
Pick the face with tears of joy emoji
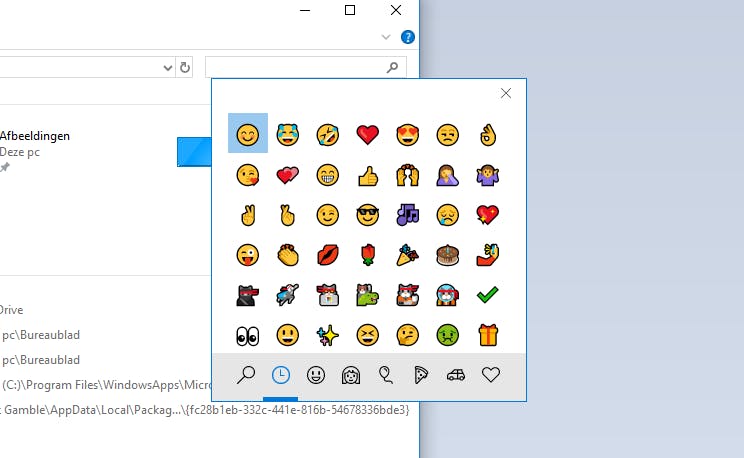click(288, 135)
